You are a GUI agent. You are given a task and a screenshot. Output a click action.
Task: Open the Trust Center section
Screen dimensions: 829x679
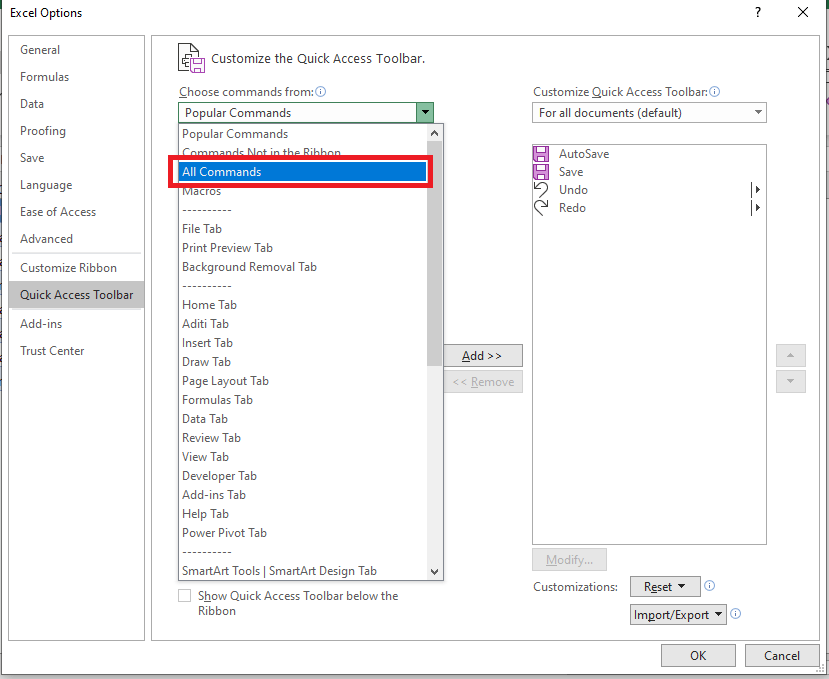[x=52, y=351]
